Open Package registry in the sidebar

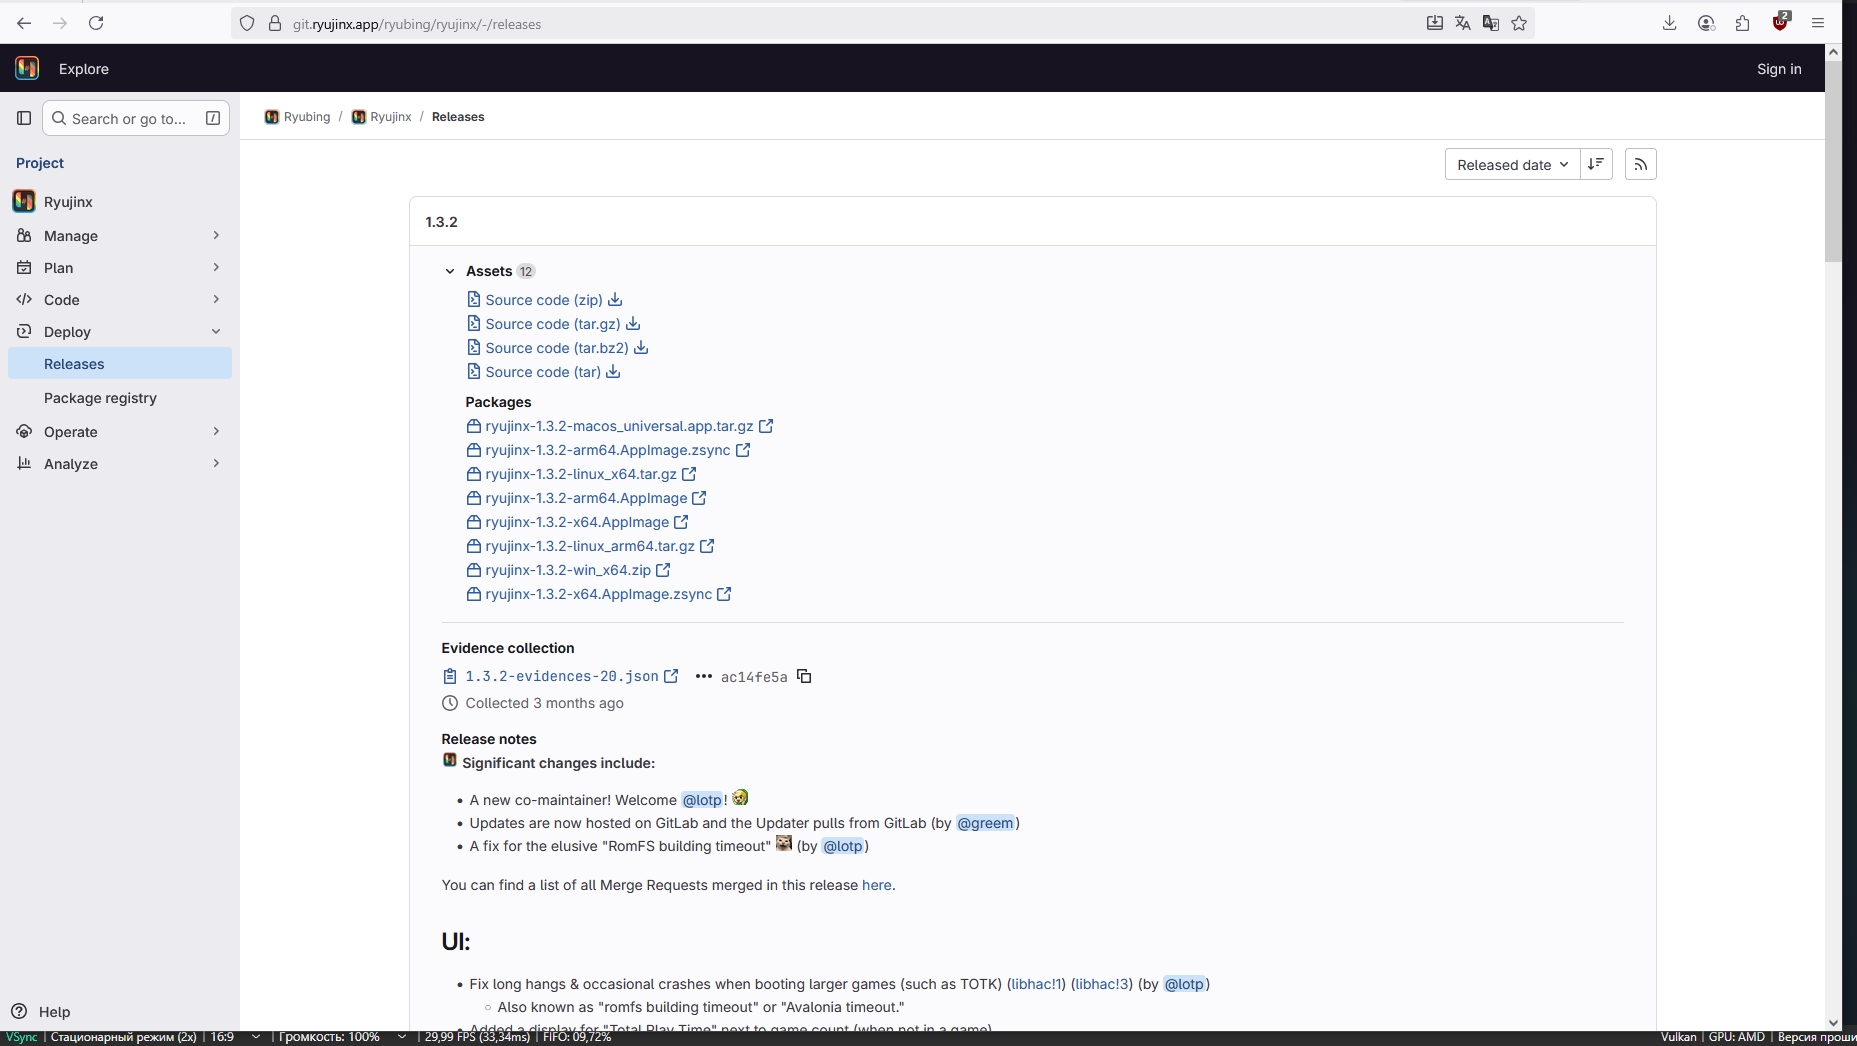point(120,398)
